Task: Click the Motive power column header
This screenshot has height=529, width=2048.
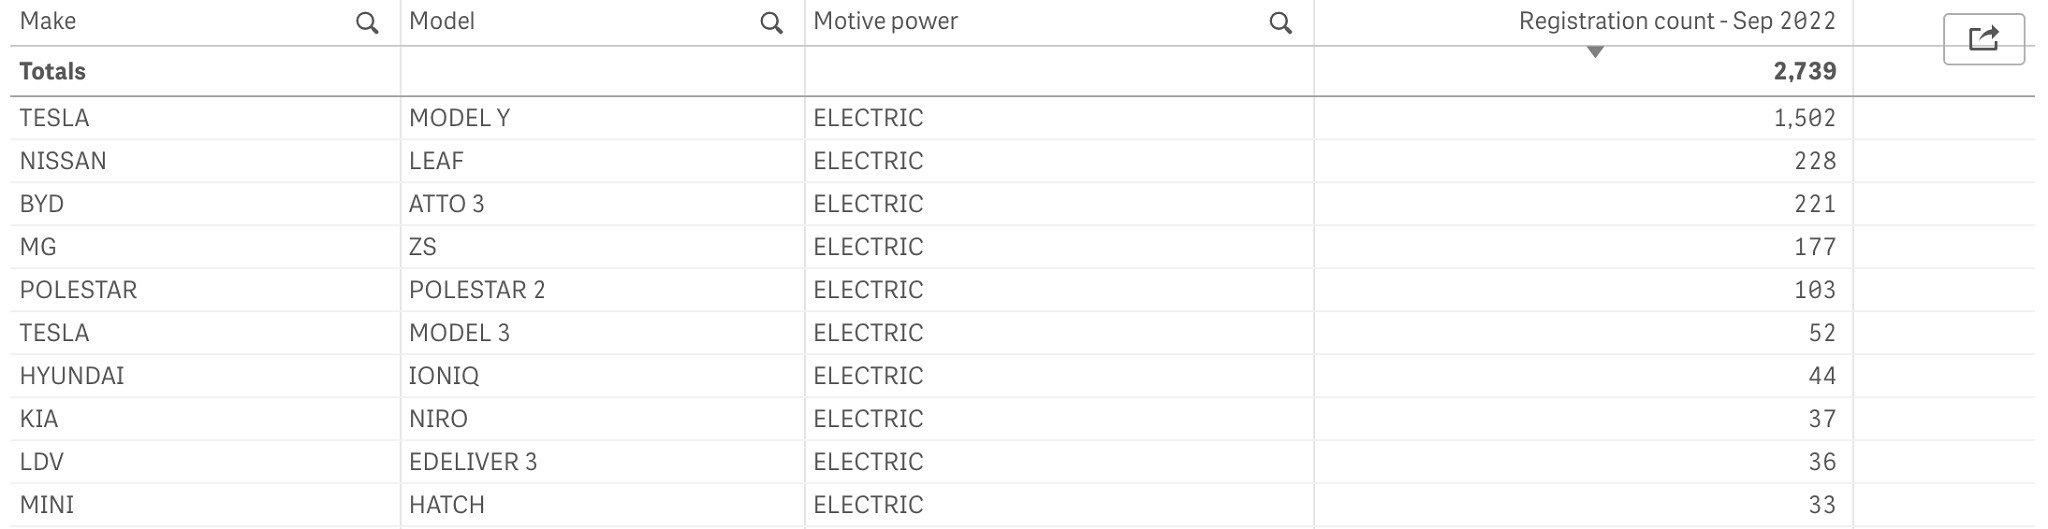Action: pyautogui.click(x=885, y=21)
